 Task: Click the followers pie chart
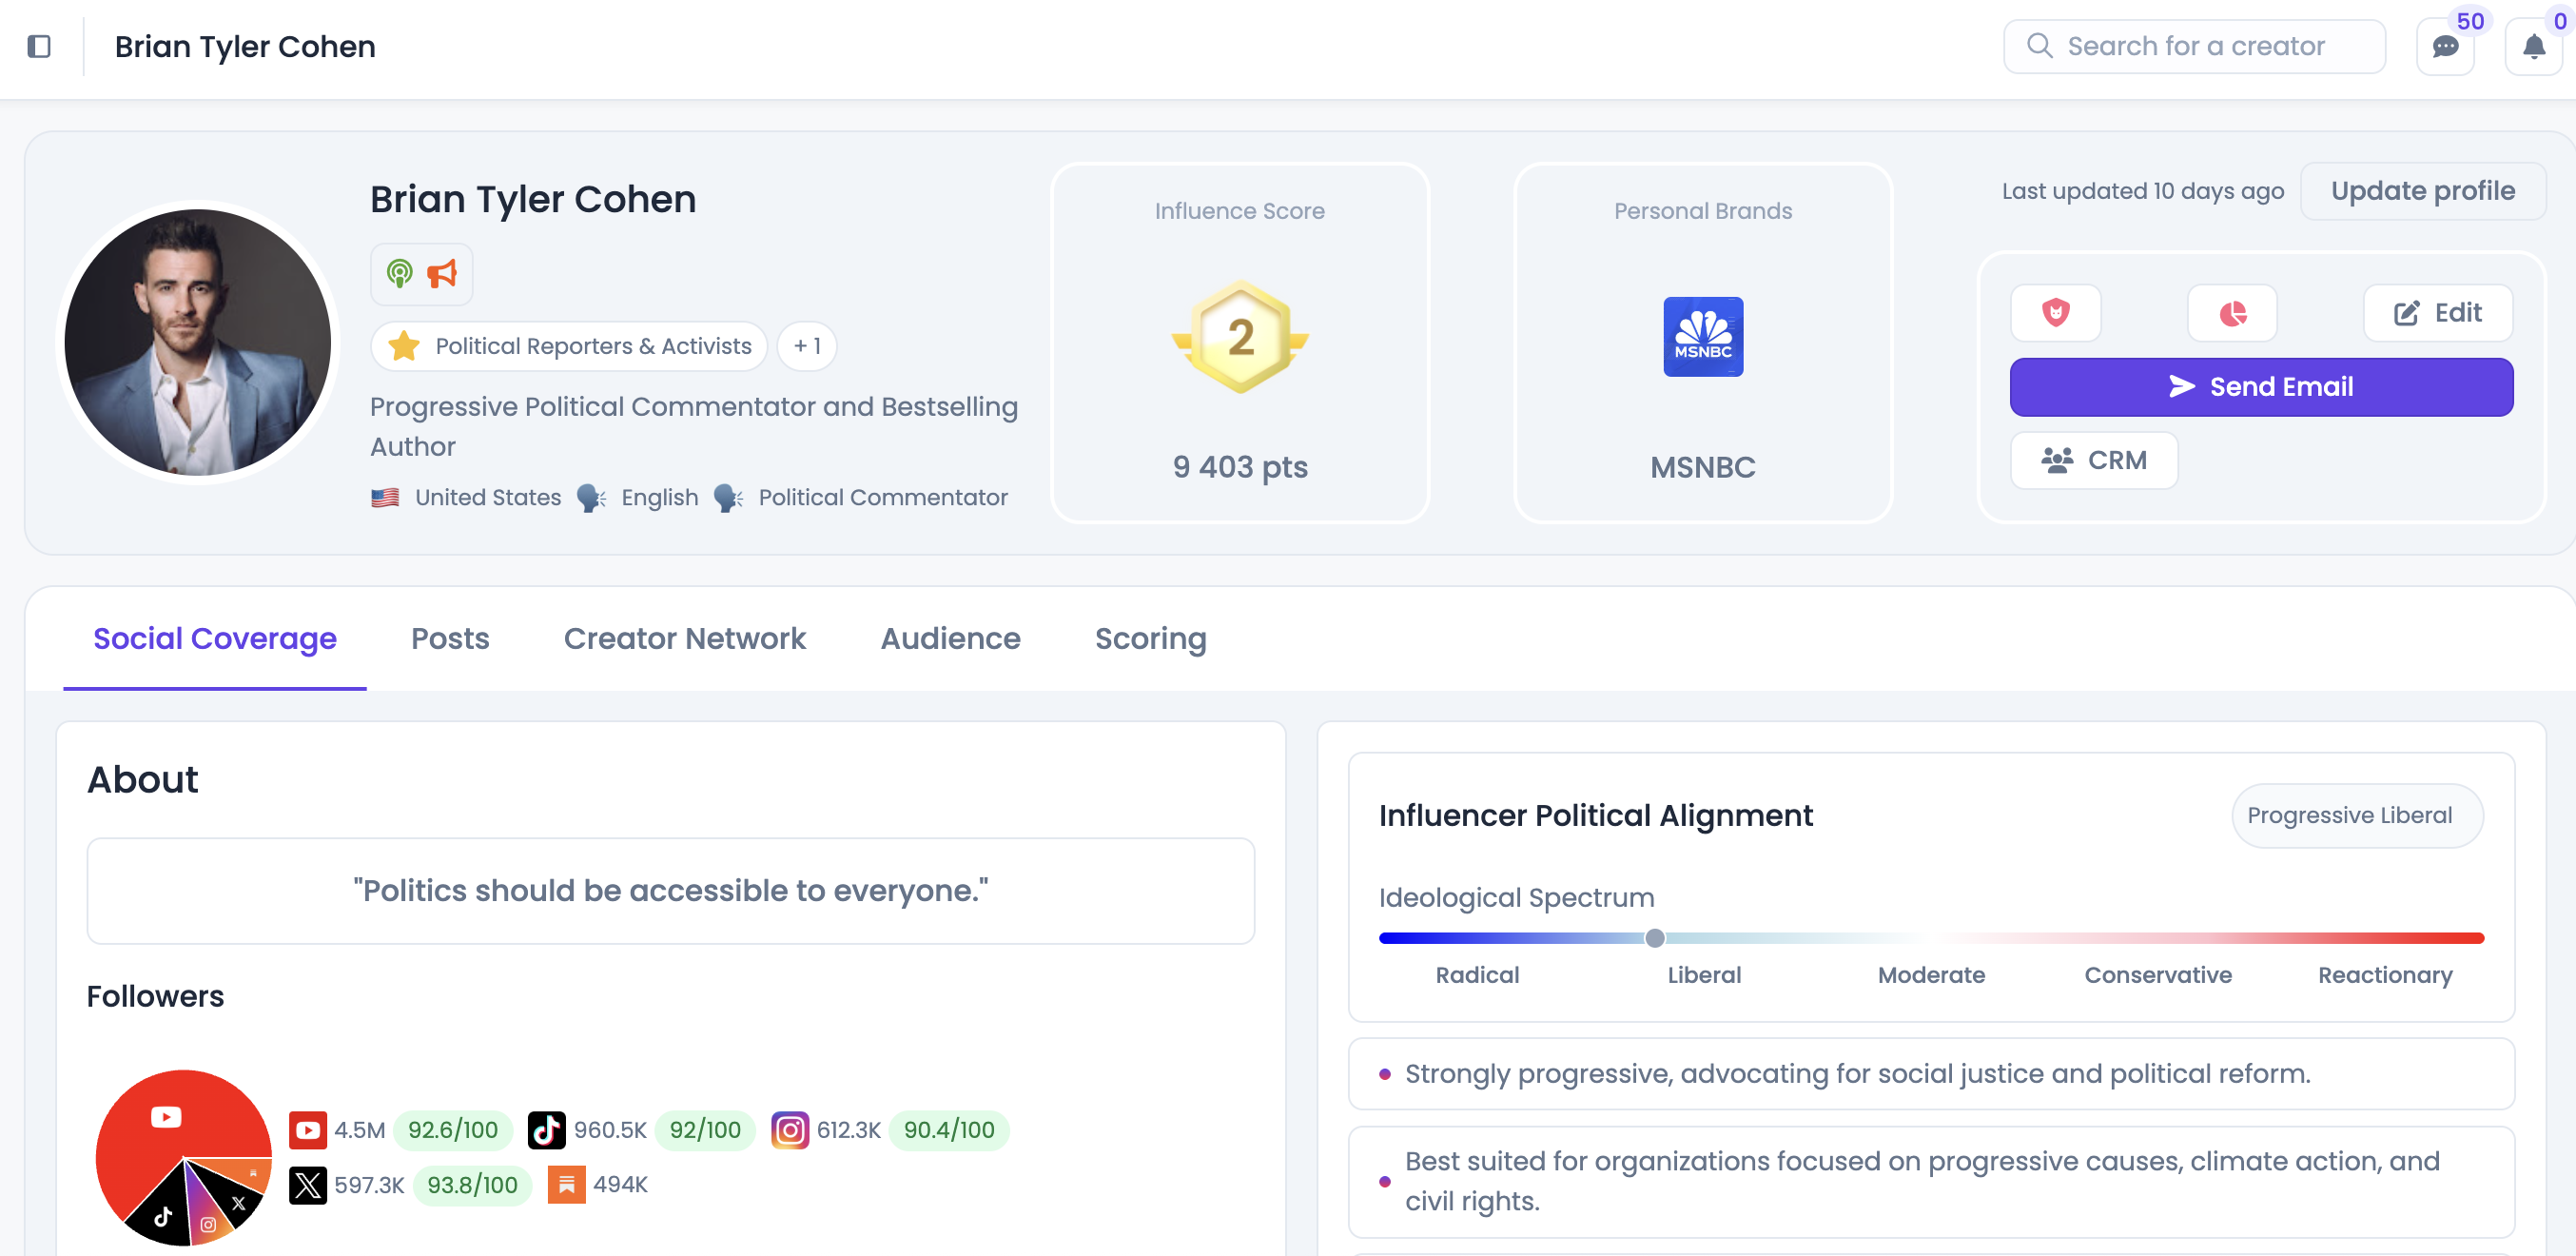pyautogui.click(x=184, y=1158)
